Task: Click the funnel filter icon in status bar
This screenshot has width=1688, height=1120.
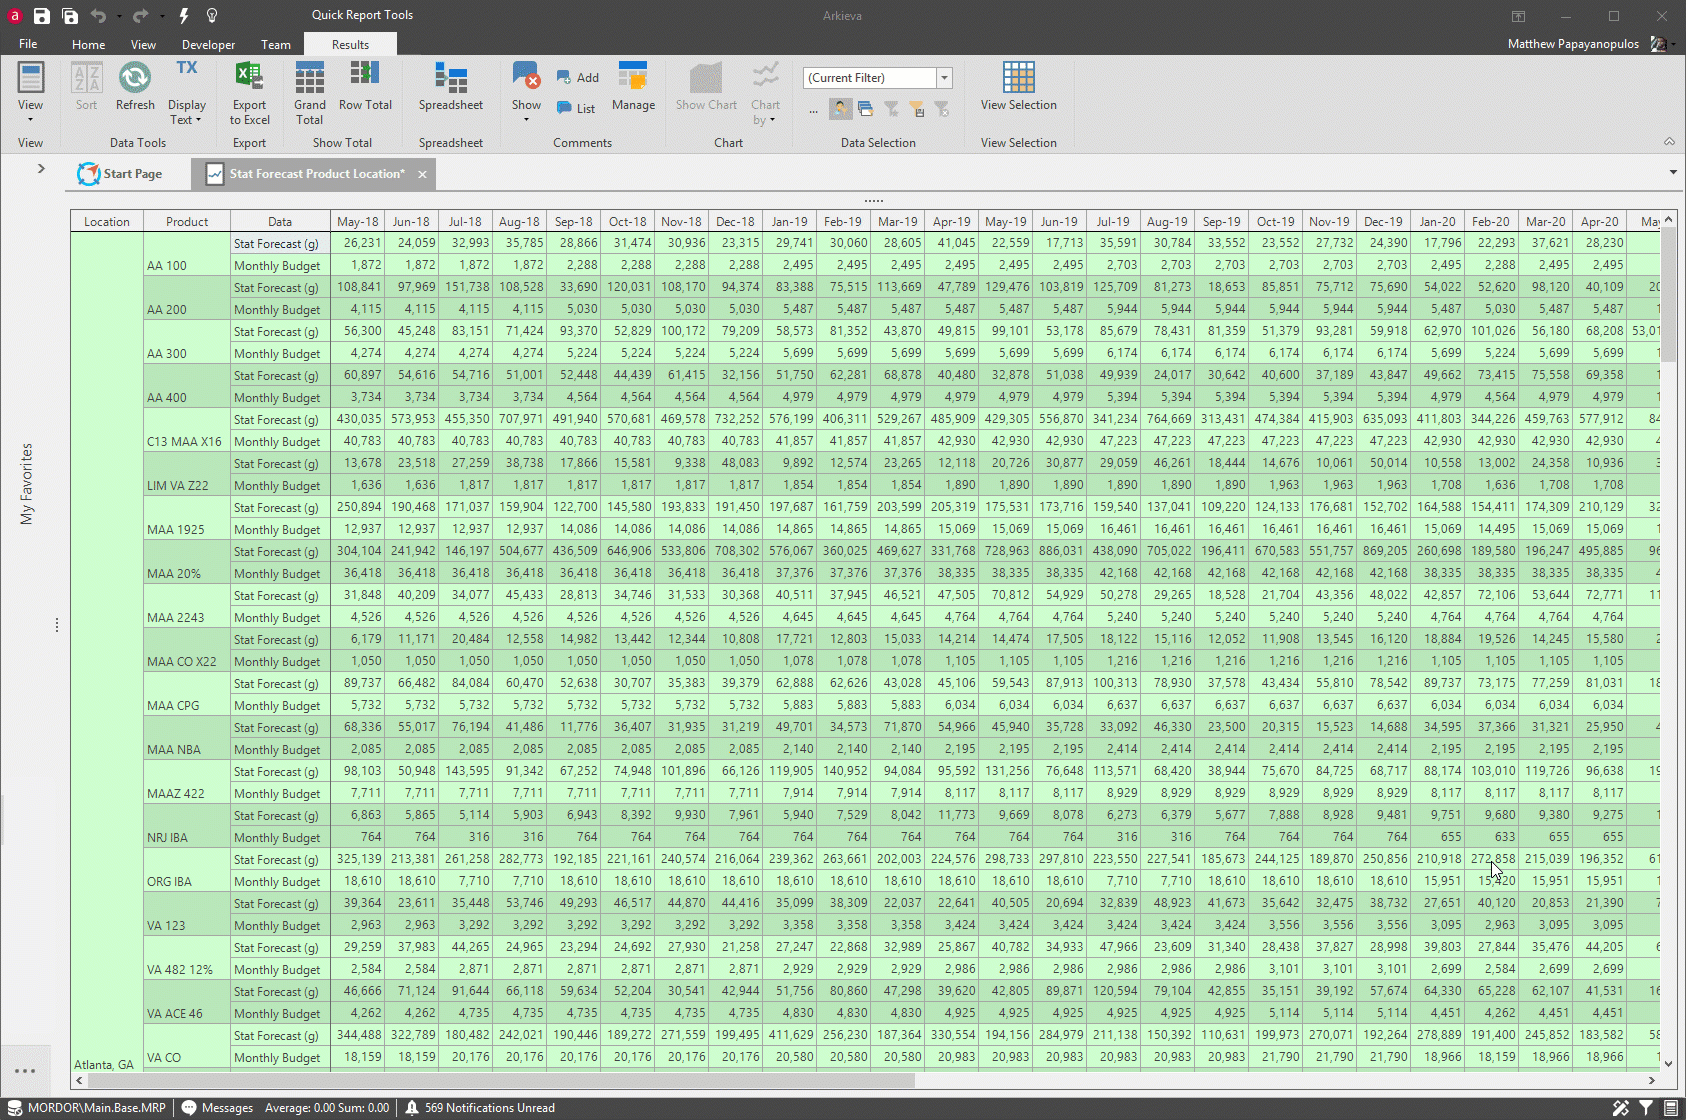Action: click(1646, 1107)
